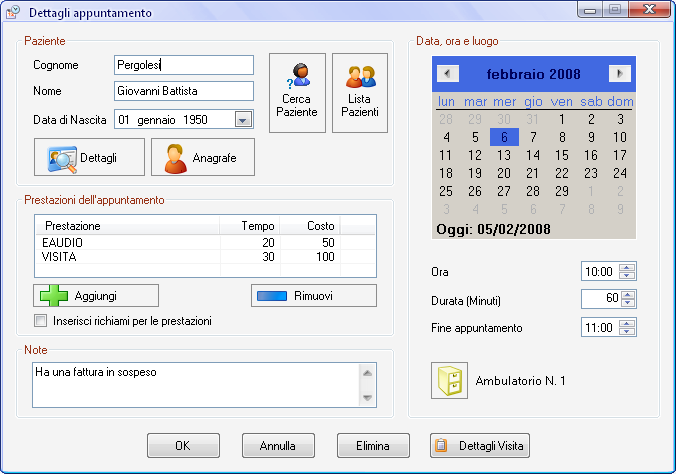Select day 20 in calendar

click(x=504, y=173)
